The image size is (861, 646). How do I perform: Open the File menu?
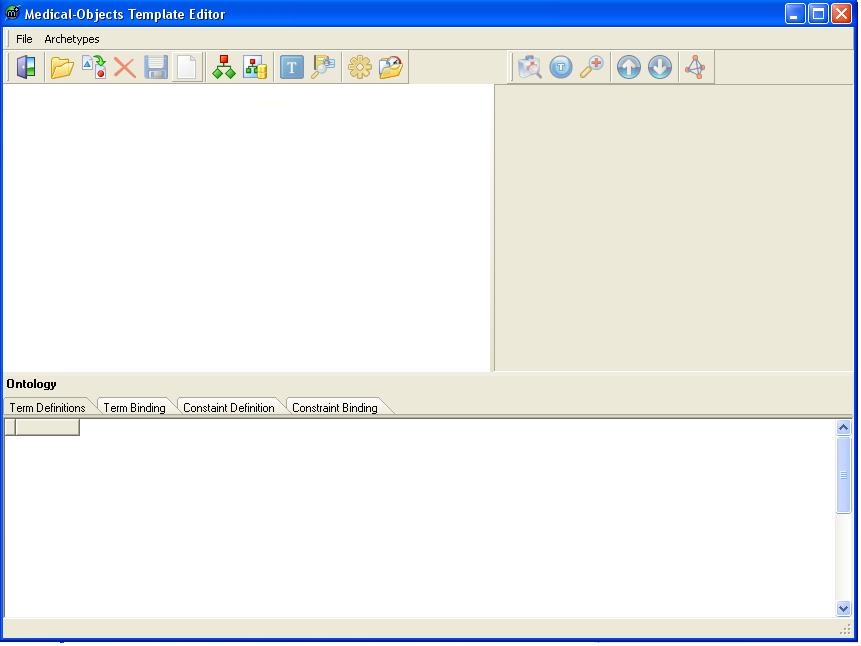click(x=24, y=39)
